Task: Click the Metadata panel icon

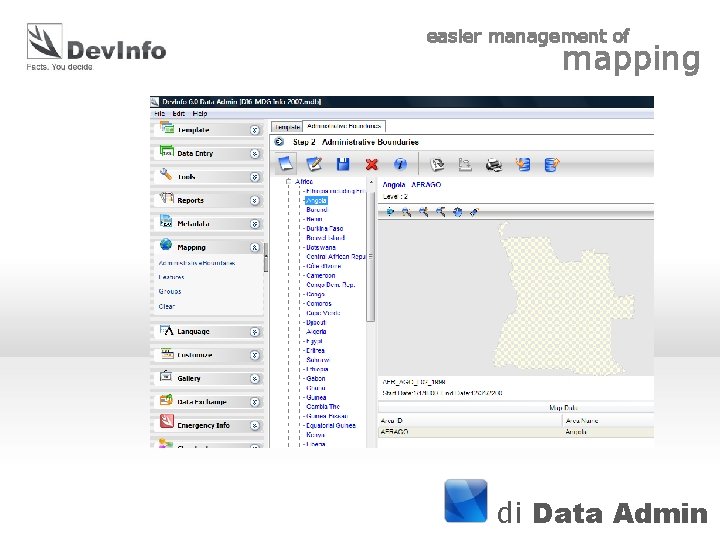Action: pyautogui.click(x=166, y=221)
